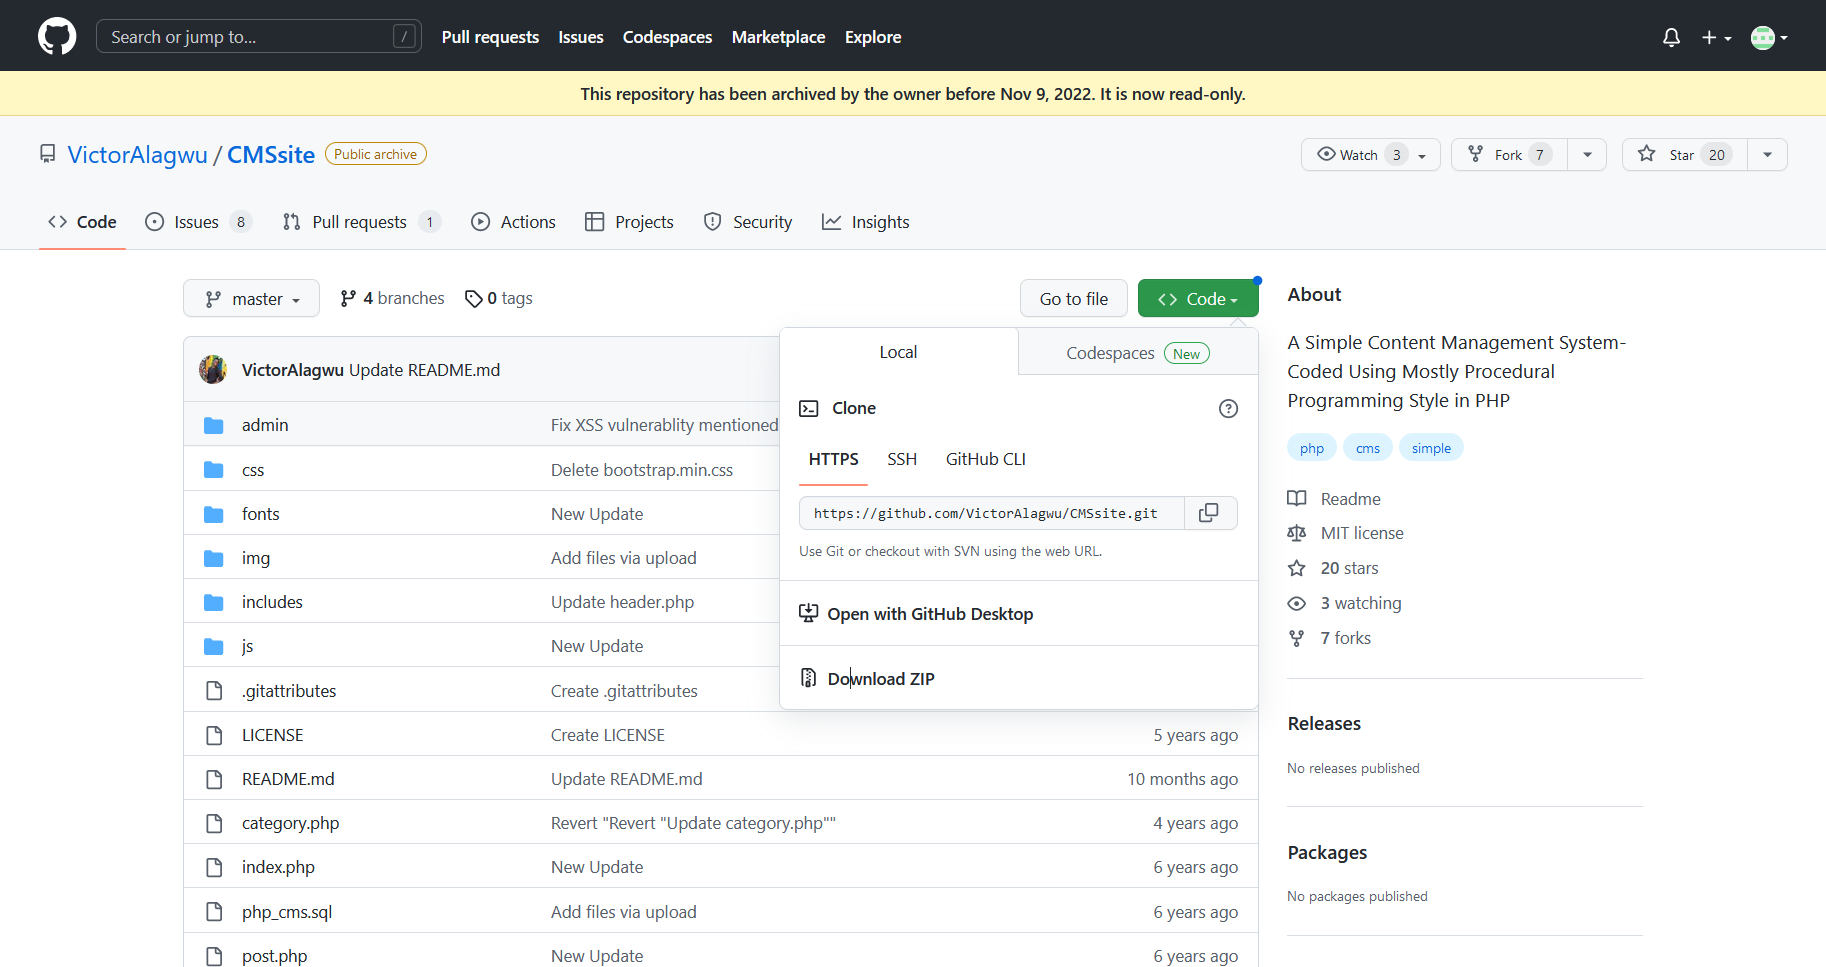Open the LICENSE file
The width and height of the screenshot is (1826, 967).
tap(272, 735)
